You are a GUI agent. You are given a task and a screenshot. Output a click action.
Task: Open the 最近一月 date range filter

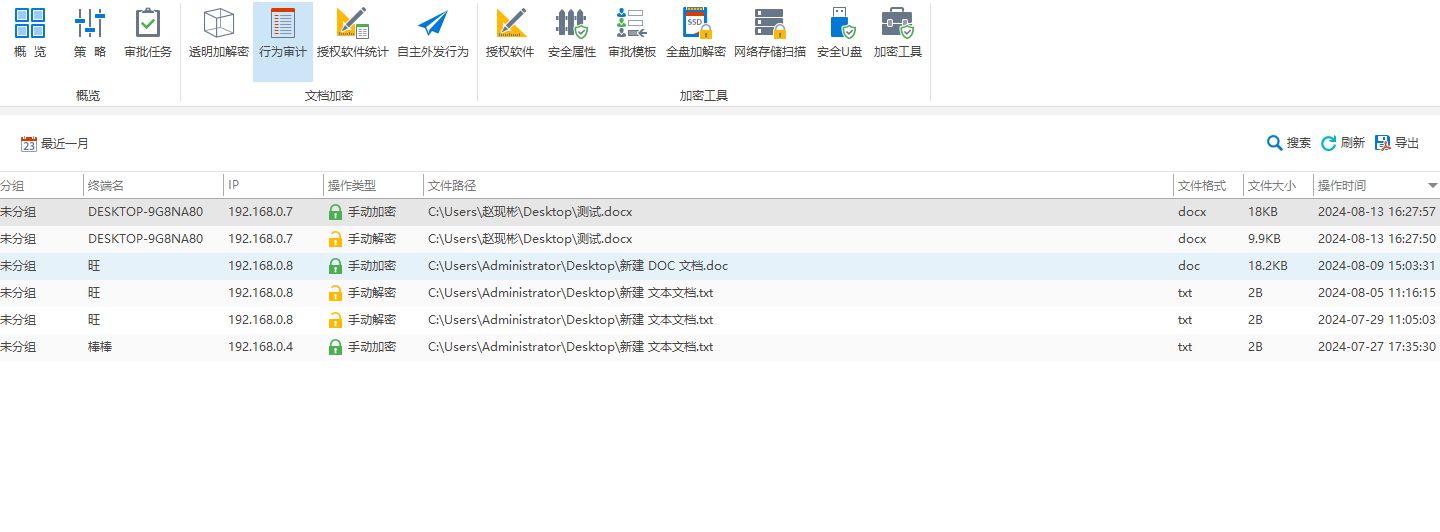tap(55, 144)
